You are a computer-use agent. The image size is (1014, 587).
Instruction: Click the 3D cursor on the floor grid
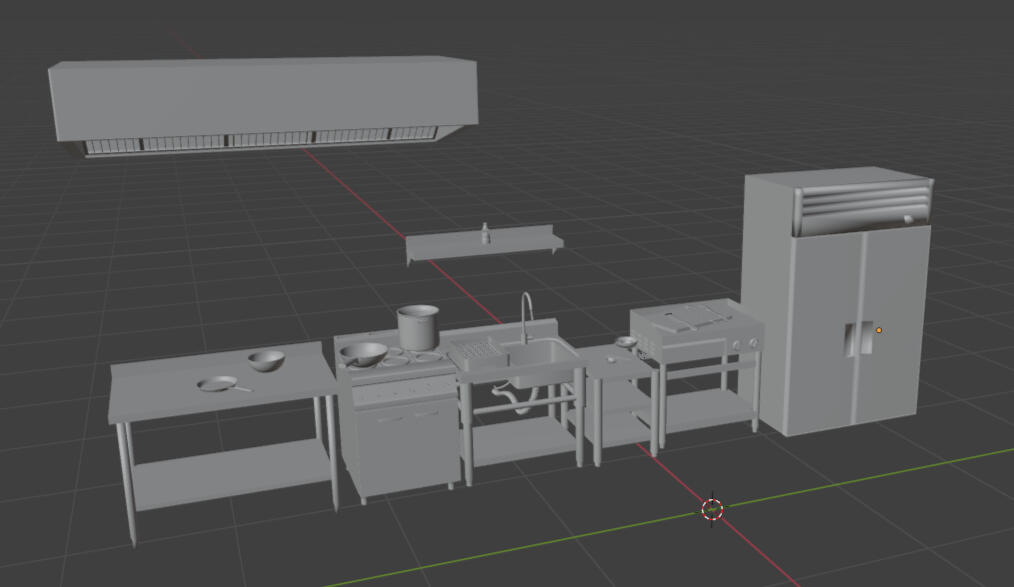[712, 509]
